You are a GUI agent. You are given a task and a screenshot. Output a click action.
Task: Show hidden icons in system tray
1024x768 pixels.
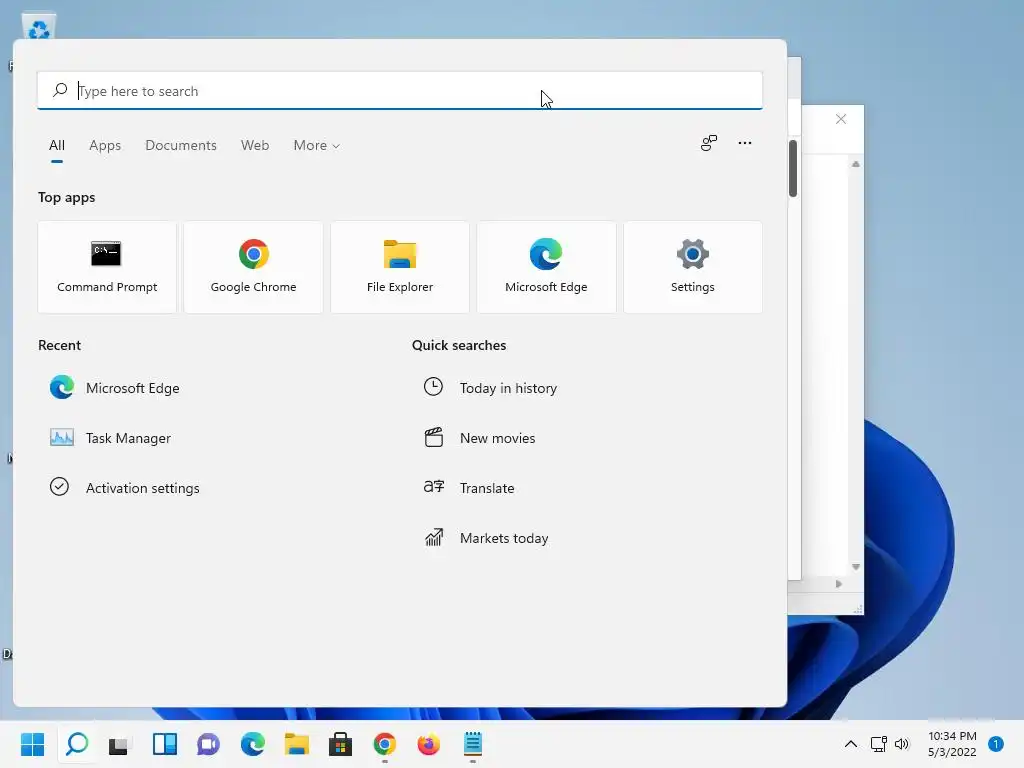850,744
